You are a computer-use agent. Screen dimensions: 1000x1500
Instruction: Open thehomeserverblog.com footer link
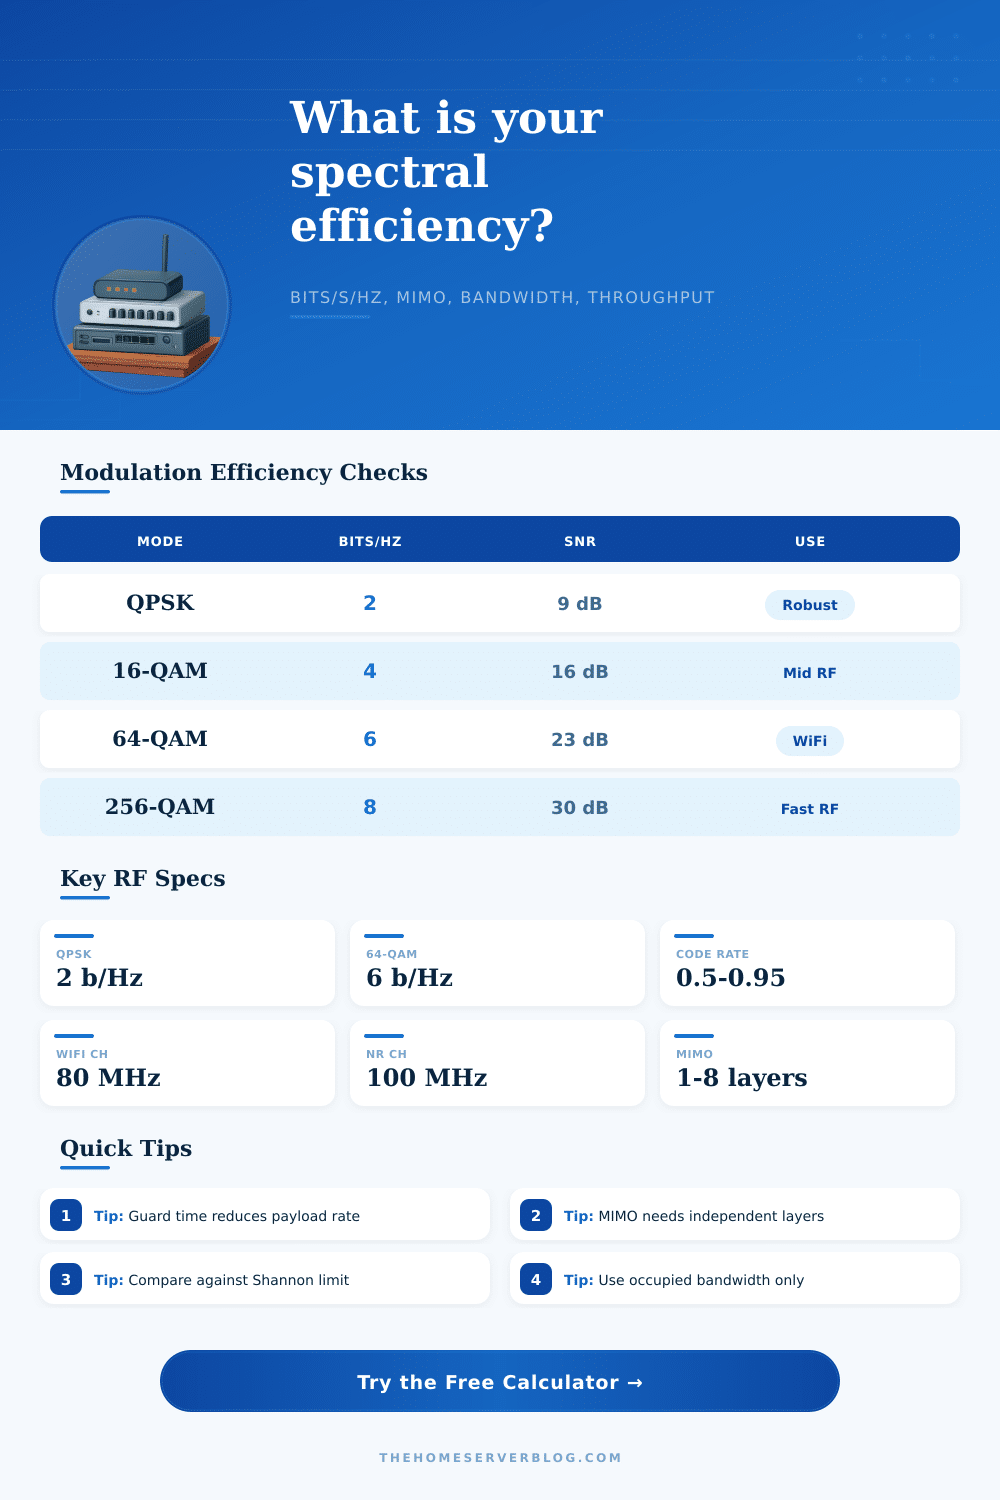[x=500, y=1457]
